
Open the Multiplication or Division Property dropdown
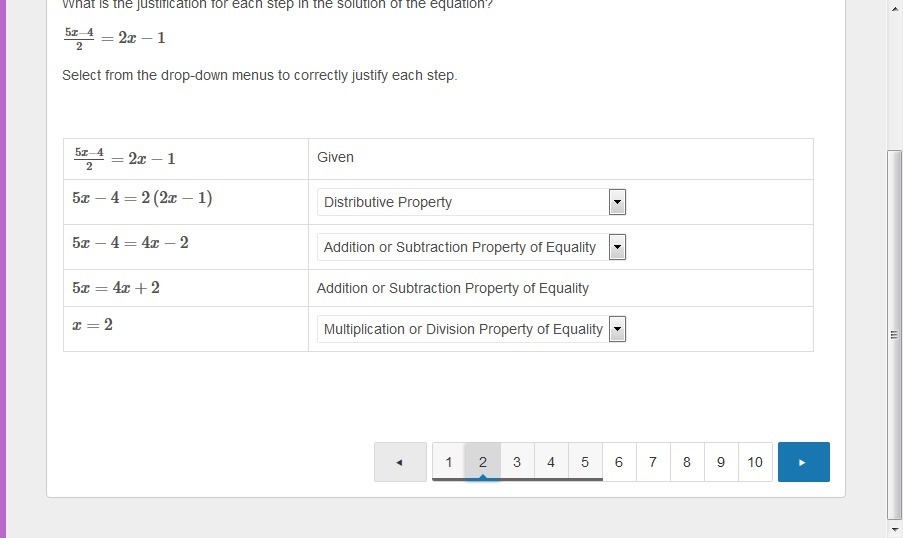pos(471,329)
